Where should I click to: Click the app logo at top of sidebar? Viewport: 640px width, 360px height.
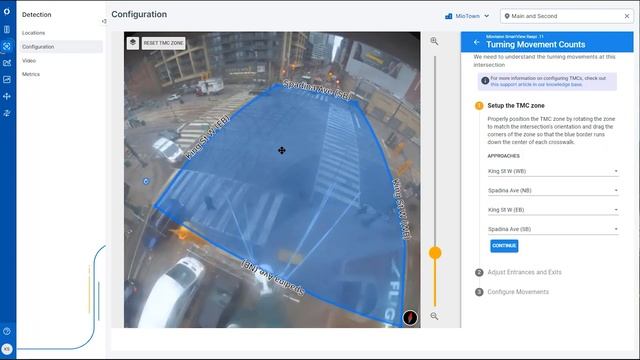7,11
